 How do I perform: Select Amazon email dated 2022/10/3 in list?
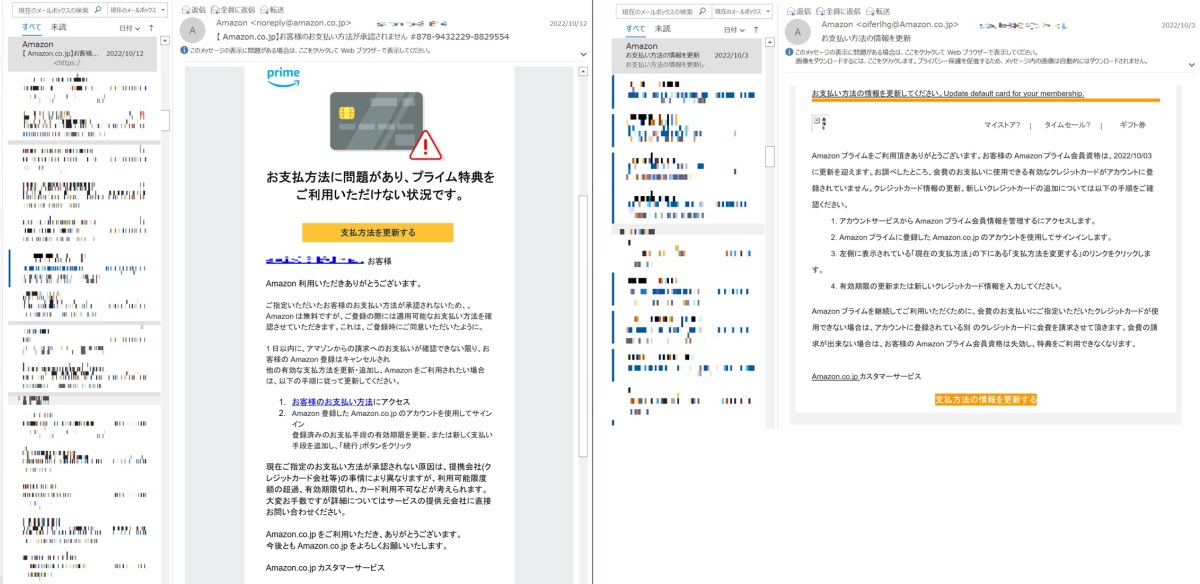(688, 55)
